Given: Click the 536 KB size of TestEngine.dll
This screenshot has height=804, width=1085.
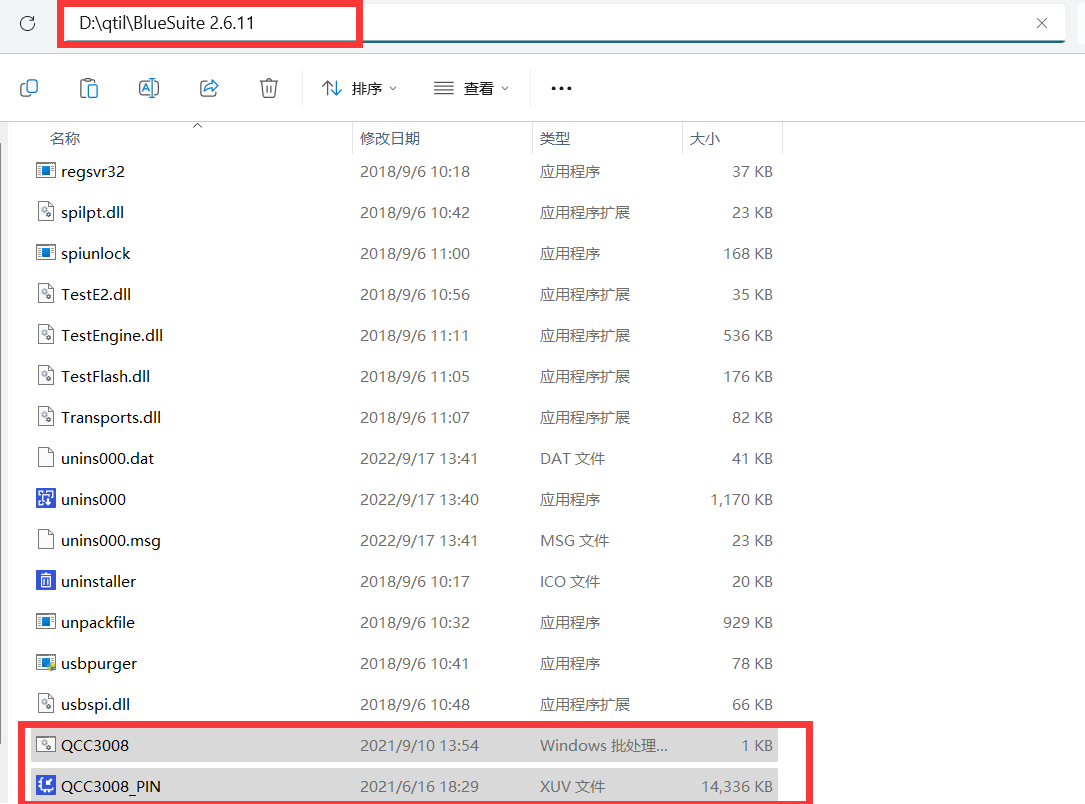Looking at the screenshot, I should coord(748,336).
